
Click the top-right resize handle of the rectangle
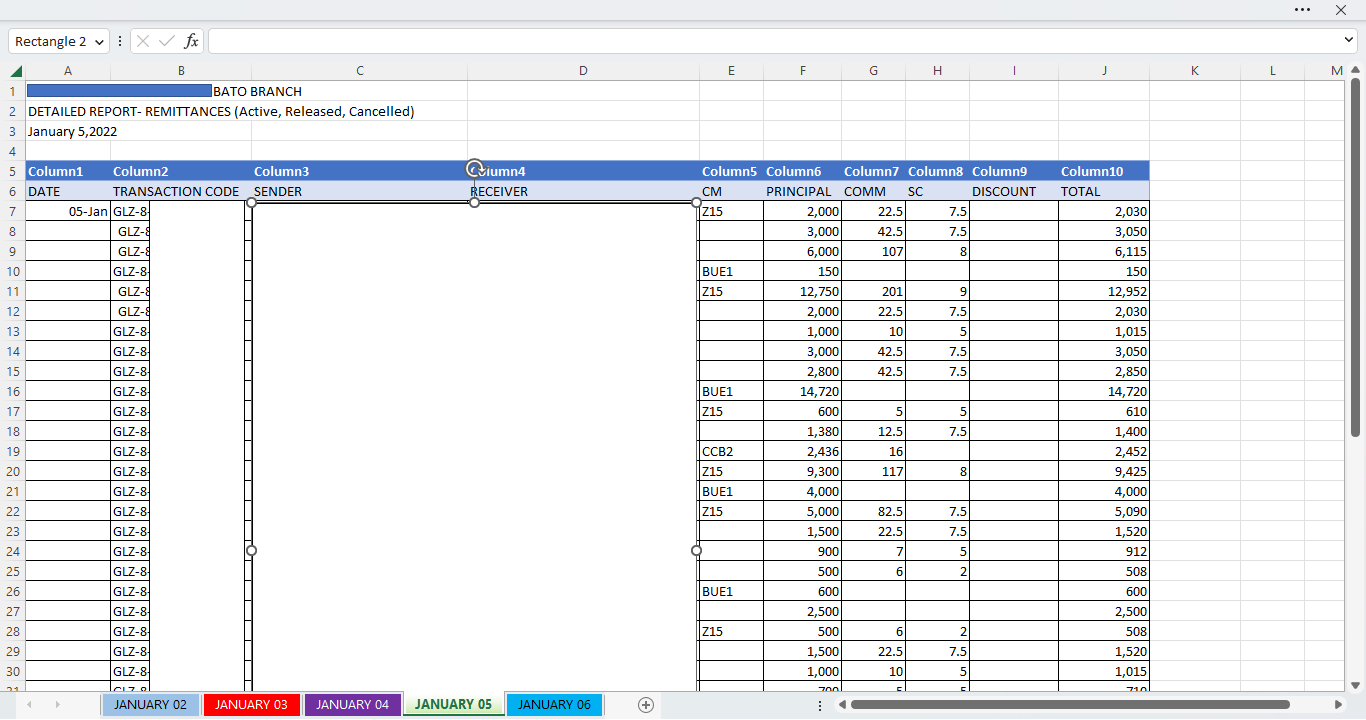(697, 202)
